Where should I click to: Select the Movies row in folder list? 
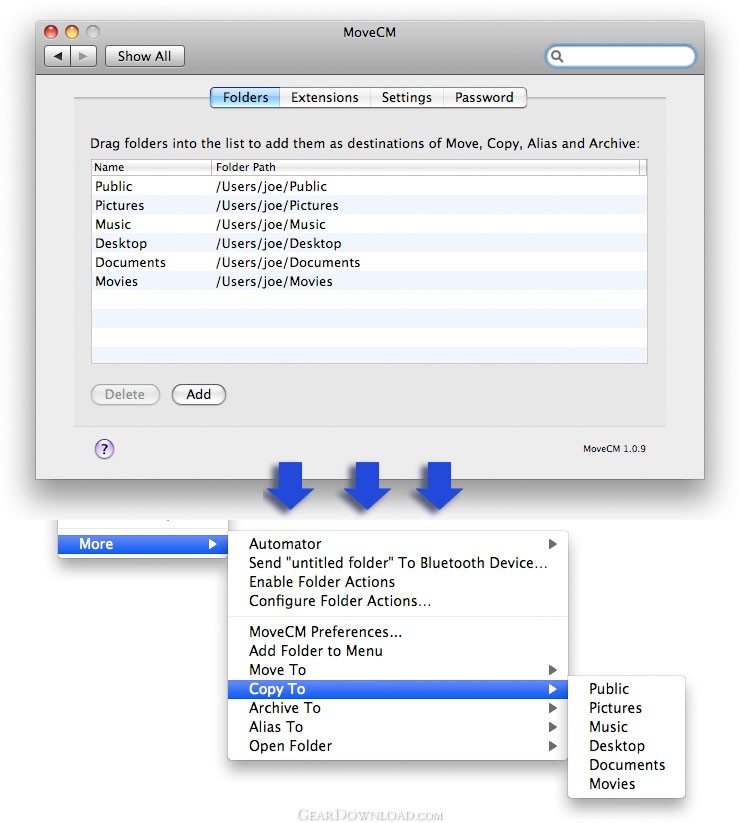369,281
